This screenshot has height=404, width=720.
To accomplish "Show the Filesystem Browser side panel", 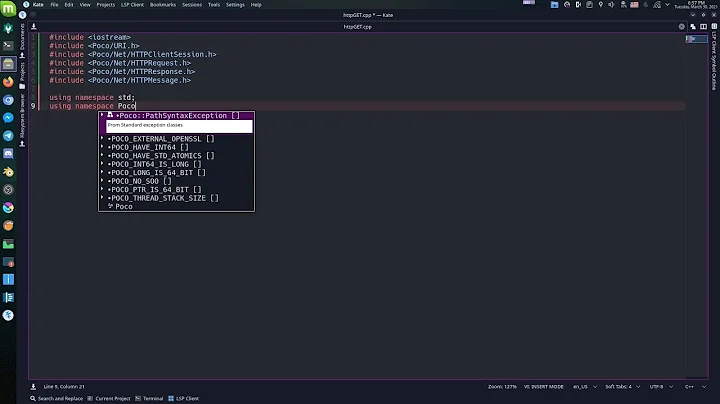I will click(22, 118).
